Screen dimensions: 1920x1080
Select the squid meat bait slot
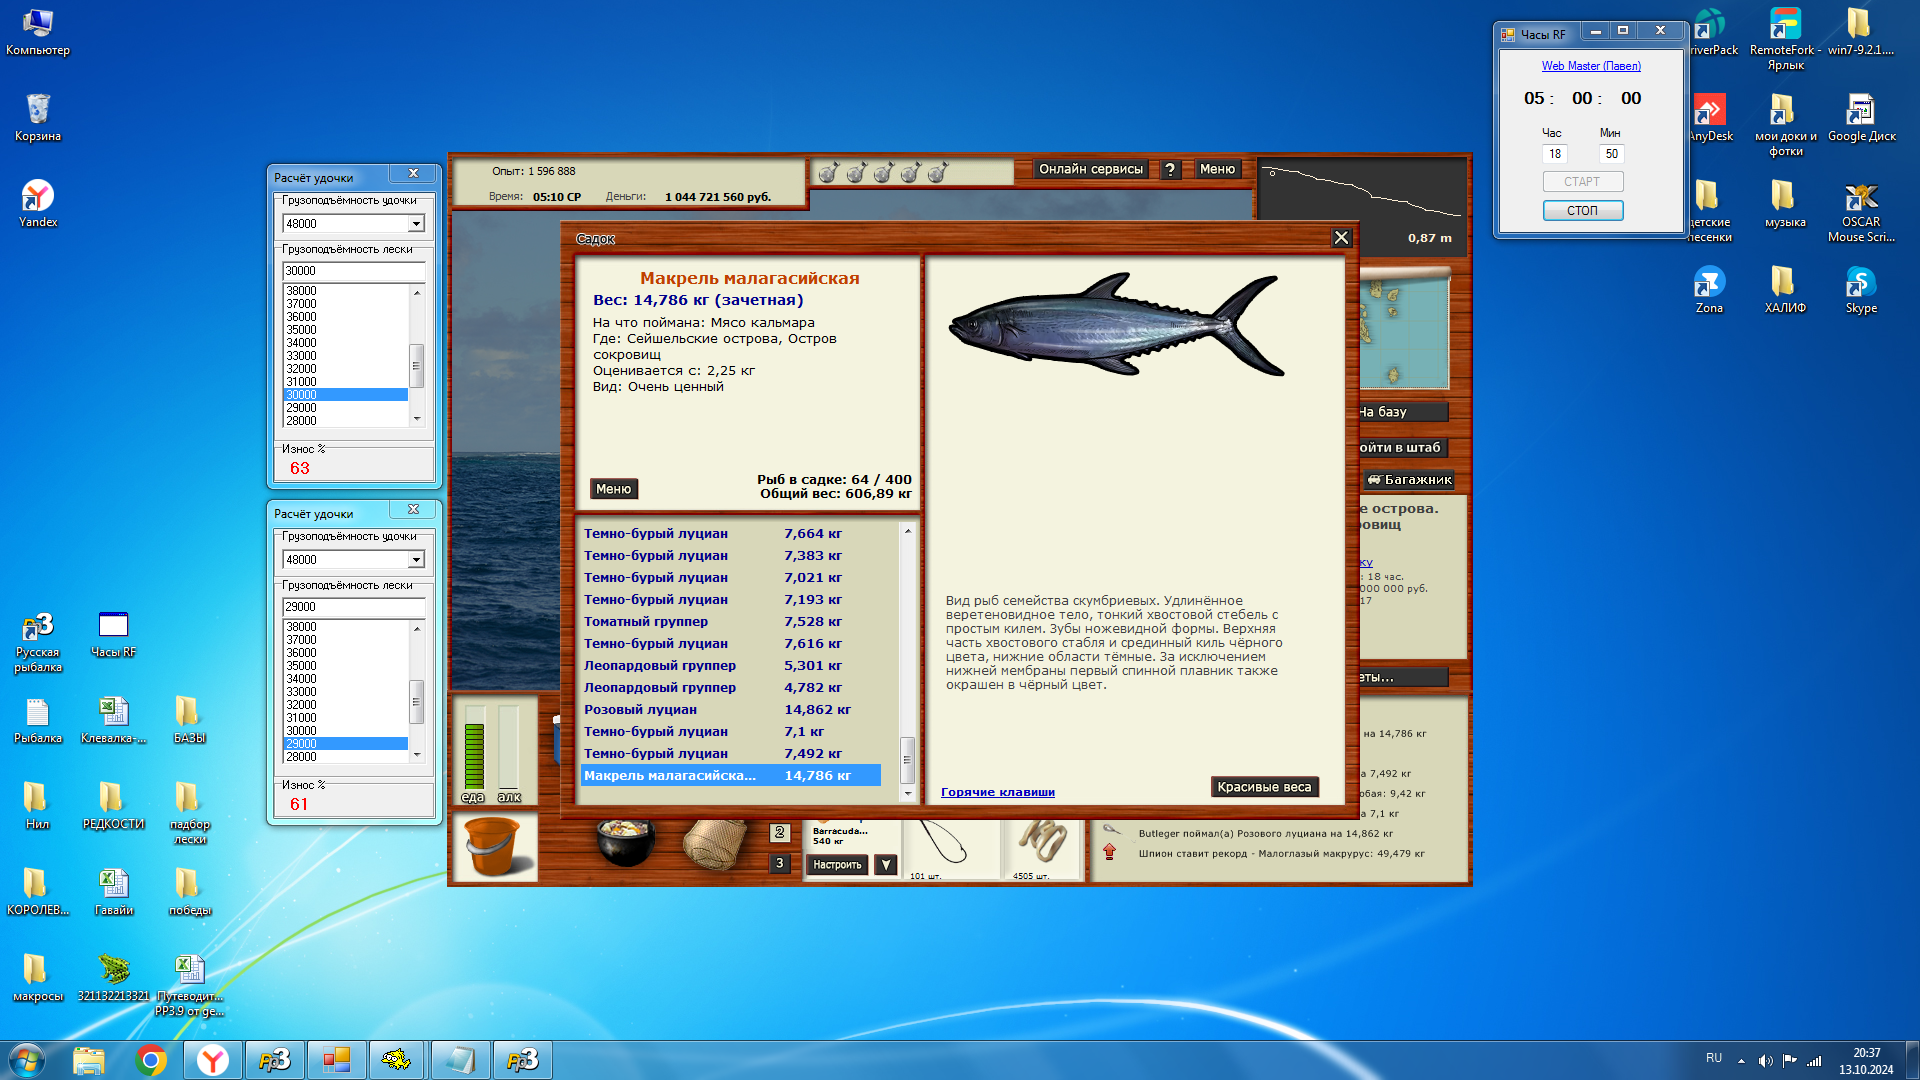[1042, 849]
